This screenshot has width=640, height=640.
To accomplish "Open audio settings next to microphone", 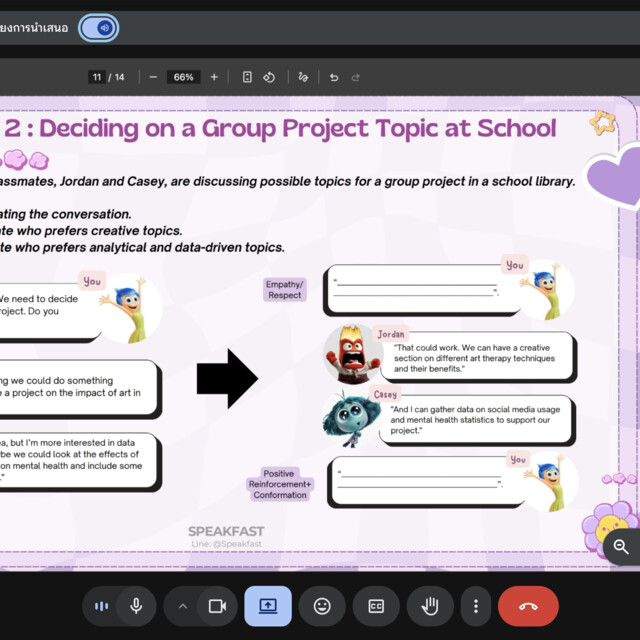I will tap(101, 606).
